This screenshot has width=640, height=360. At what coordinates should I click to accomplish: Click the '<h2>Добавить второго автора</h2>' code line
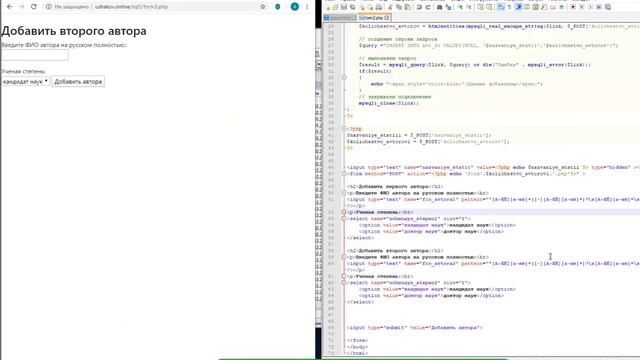pyautogui.click(x=395, y=251)
